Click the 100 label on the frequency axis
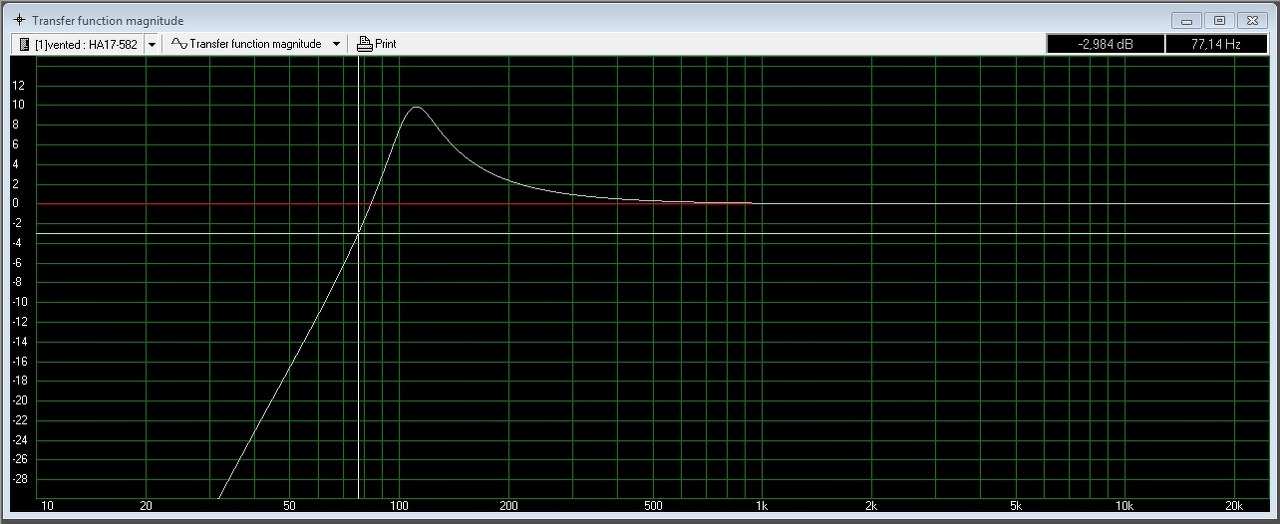 (x=398, y=506)
